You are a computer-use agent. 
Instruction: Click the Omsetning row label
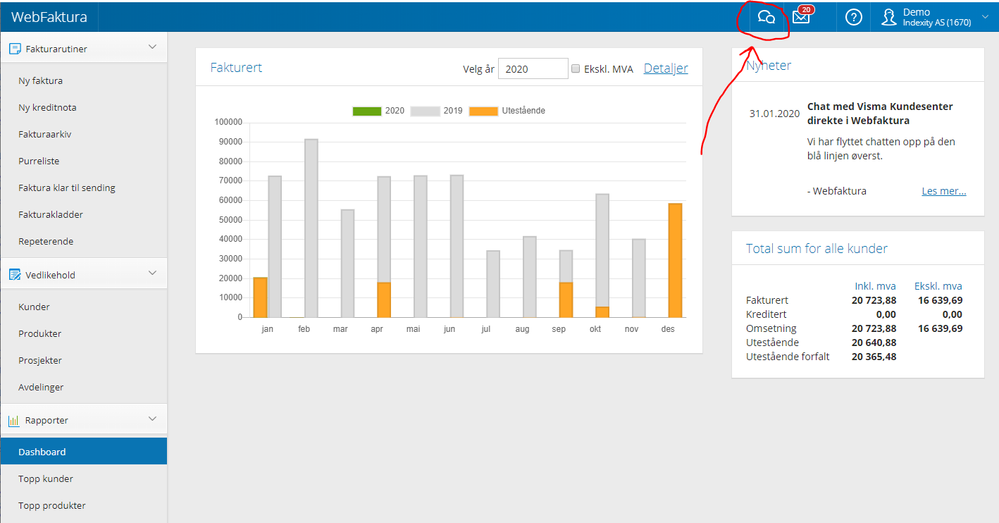point(771,329)
